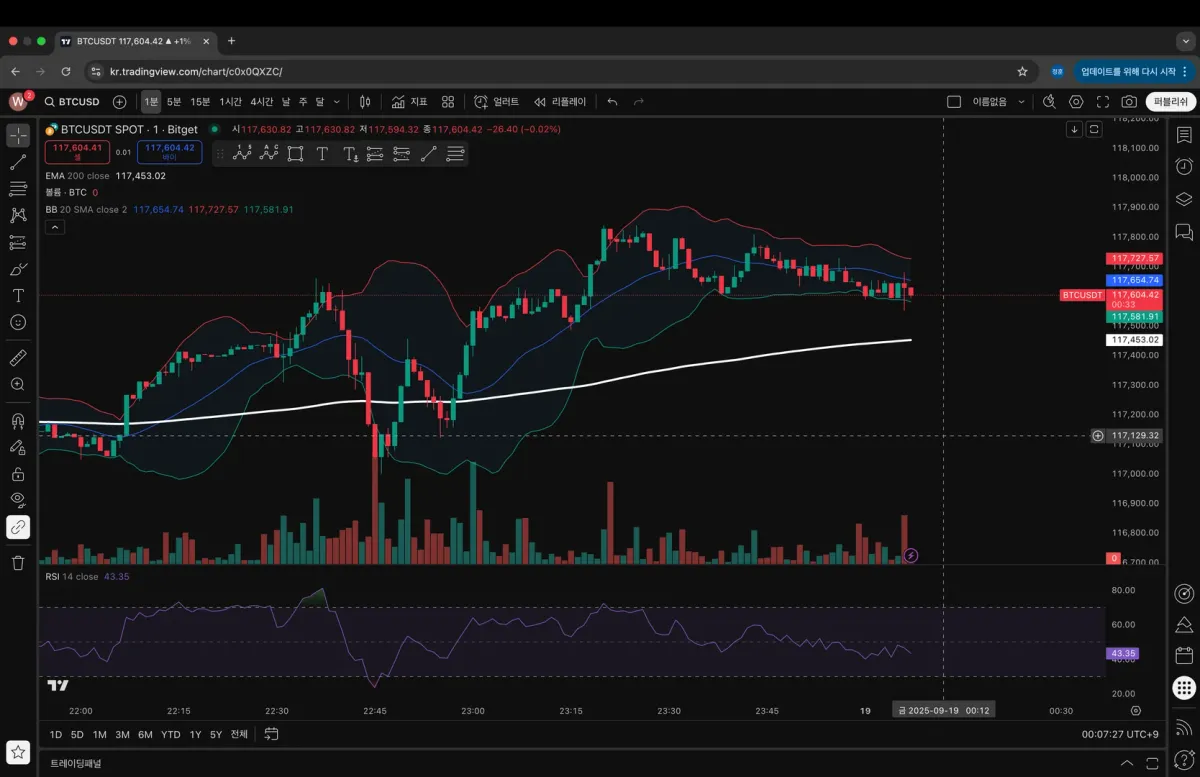Image resolution: width=1200 pixels, height=777 pixels.
Task: Open chart settings hexagon icon
Action: tap(1076, 102)
